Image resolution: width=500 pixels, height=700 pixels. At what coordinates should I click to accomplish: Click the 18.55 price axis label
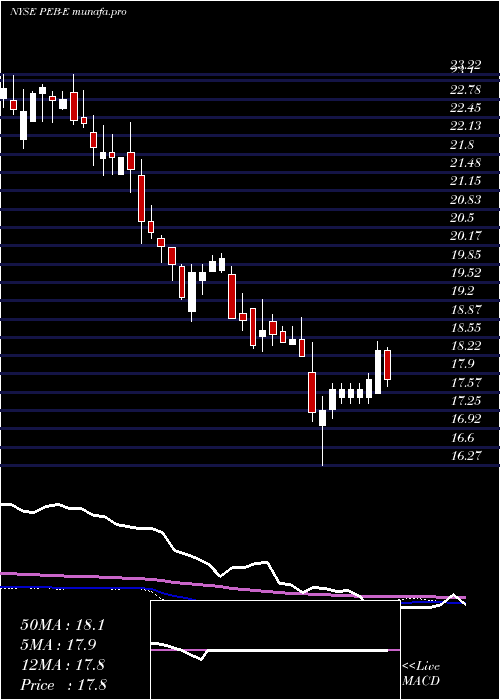466,328
